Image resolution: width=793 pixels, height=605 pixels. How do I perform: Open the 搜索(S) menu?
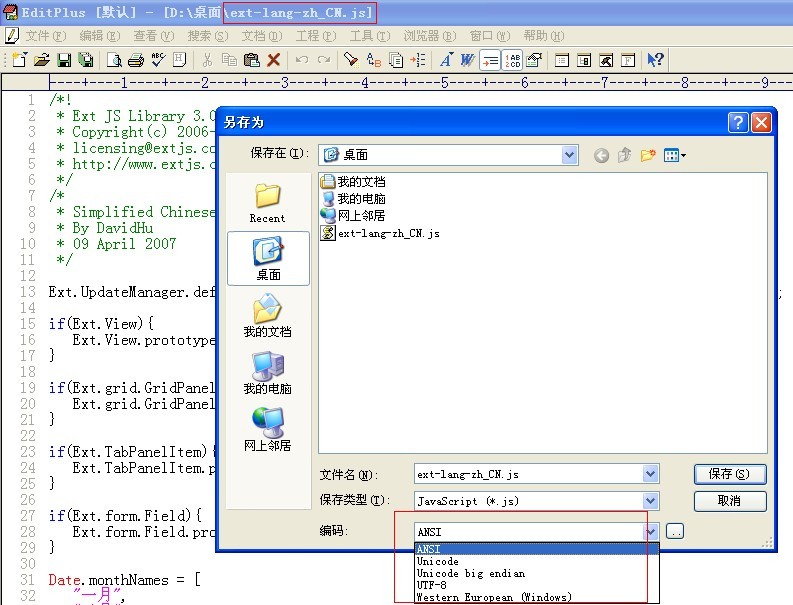(x=208, y=35)
